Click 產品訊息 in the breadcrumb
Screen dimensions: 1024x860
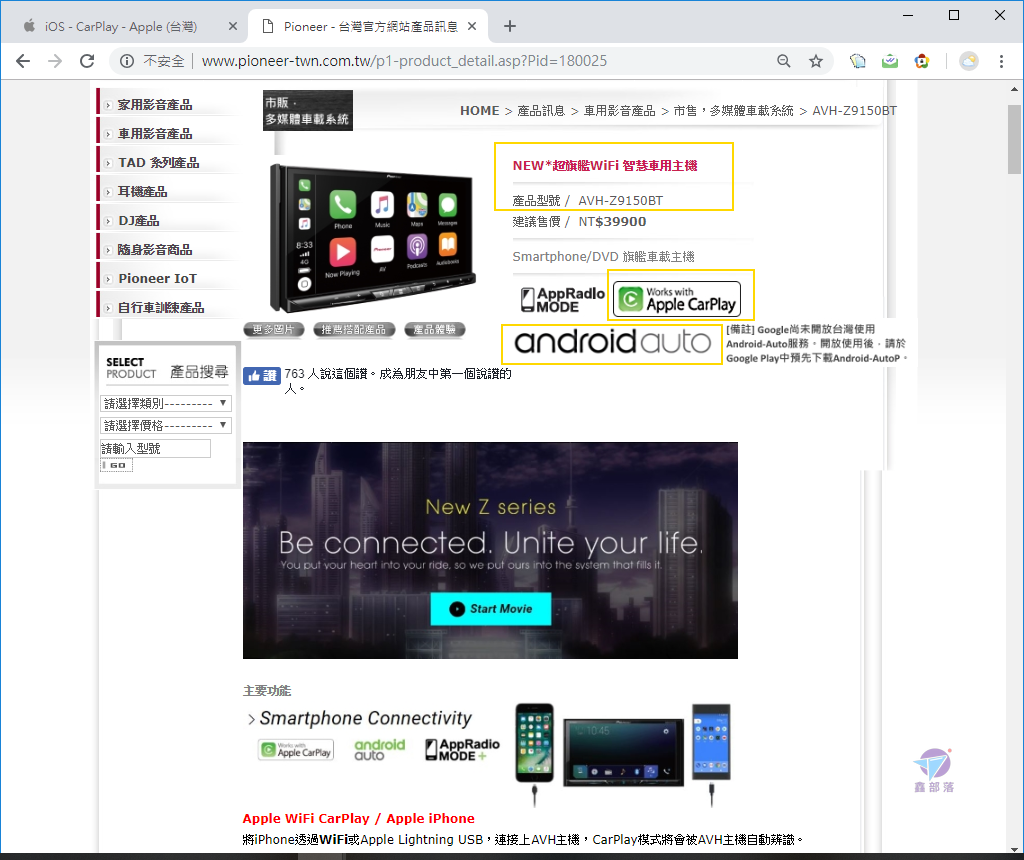coord(541,111)
